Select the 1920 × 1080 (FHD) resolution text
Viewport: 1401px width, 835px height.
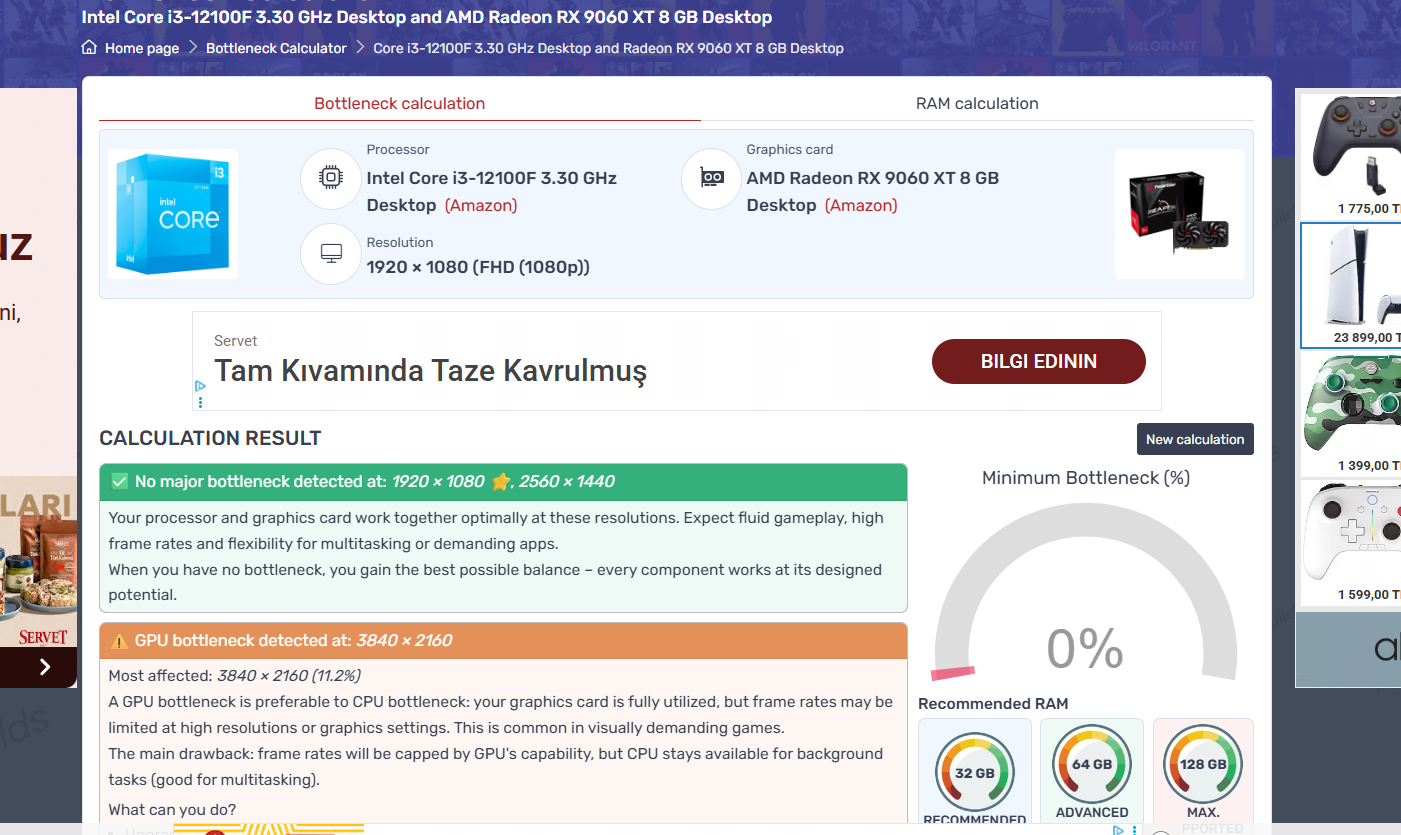[478, 267]
